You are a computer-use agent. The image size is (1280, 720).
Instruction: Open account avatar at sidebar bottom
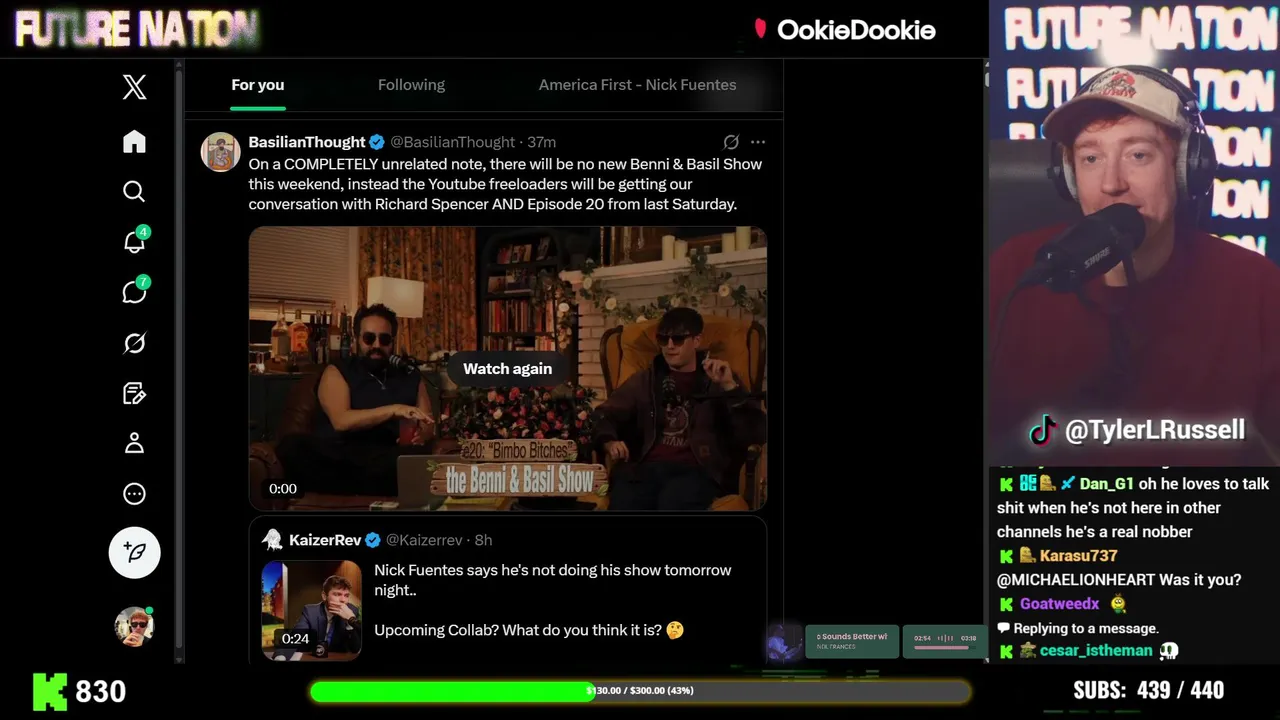(134, 626)
